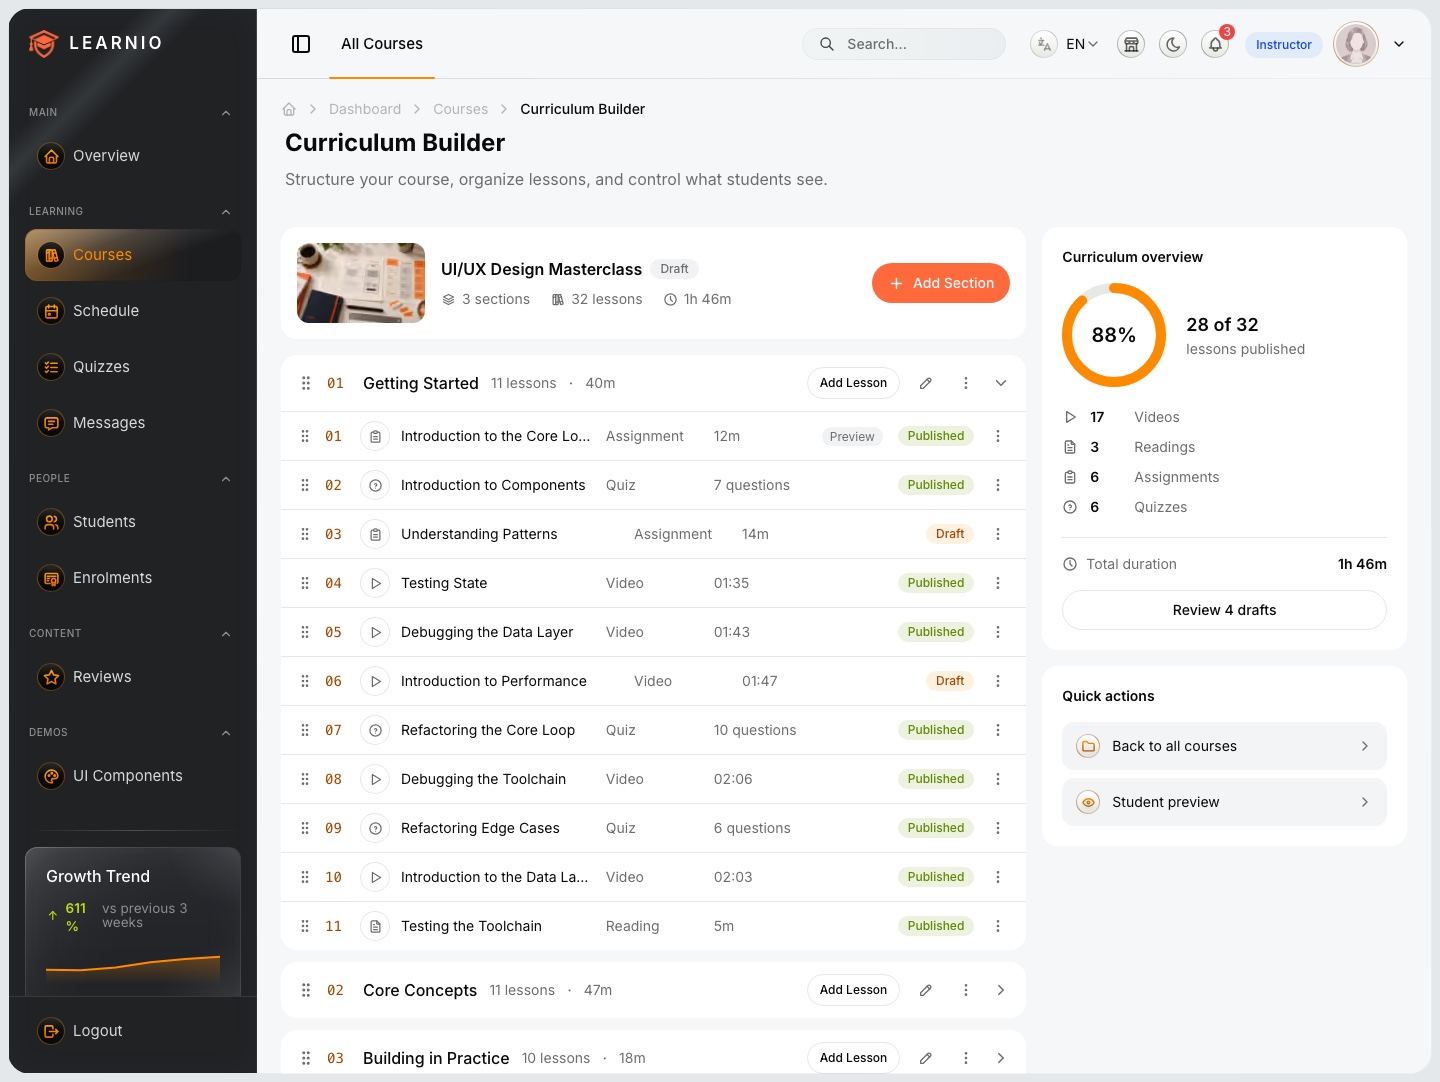Select the All Courses tab
Screen dimensions: 1440x1082
[x=382, y=44]
